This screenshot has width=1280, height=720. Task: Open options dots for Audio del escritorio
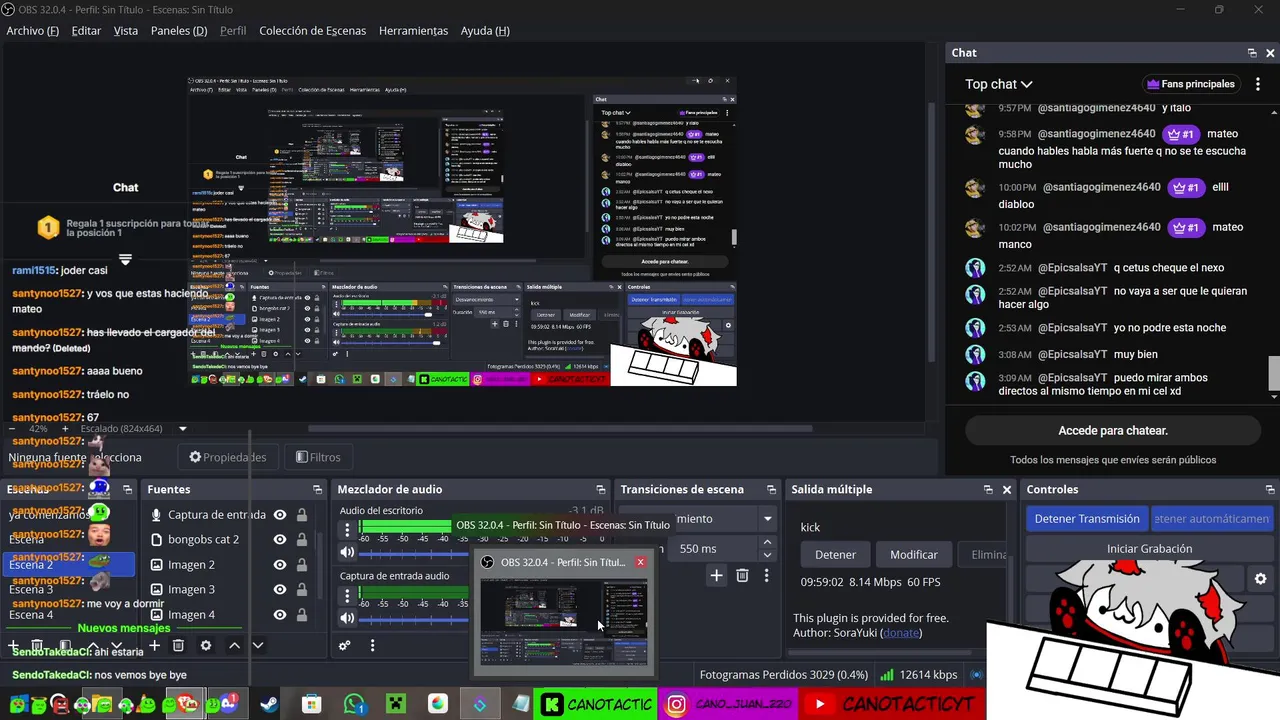coord(347,529)
